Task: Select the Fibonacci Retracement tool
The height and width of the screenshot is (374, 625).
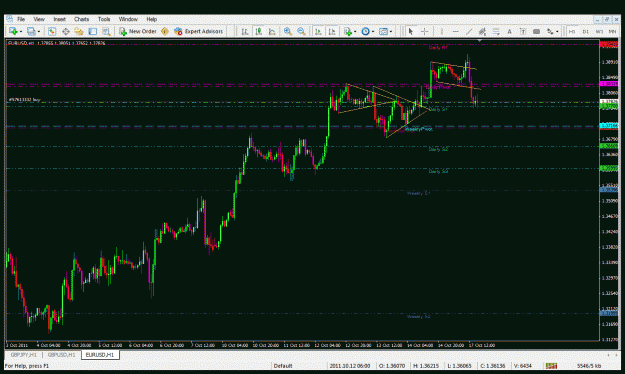Action: point(496,31)
